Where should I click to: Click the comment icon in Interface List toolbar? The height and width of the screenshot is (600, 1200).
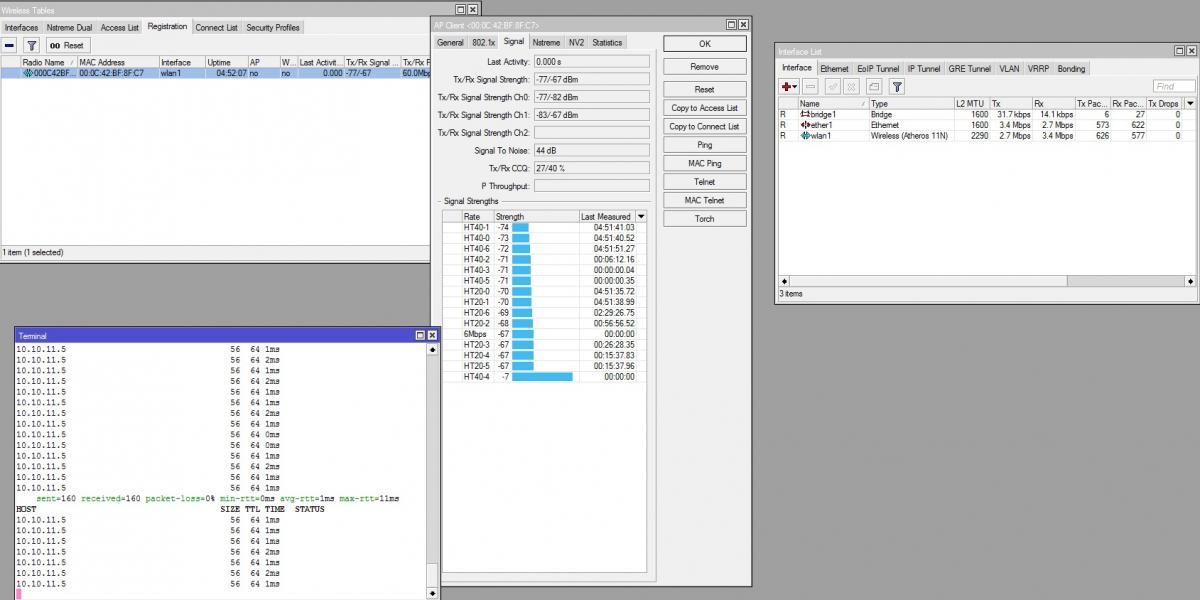874,87
